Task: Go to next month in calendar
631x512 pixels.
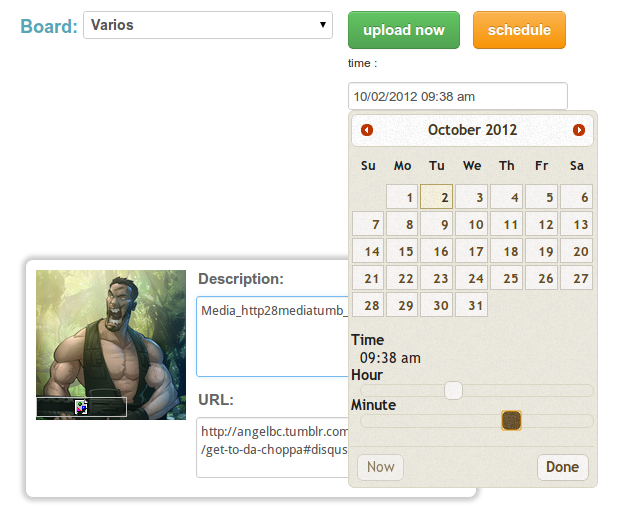Action: click(579, 130)
